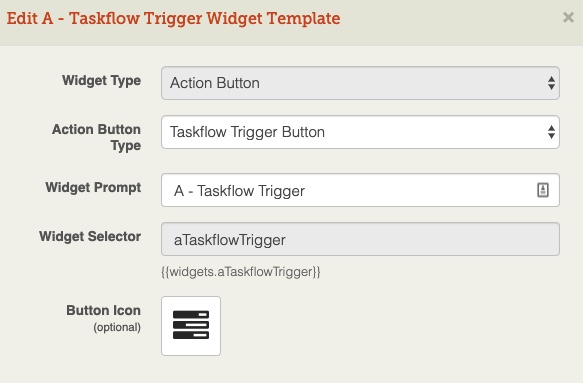Click the {{widgets.aTaskflowTrigger}} reference text
This screenshot has width=583, height=383.
241,272
